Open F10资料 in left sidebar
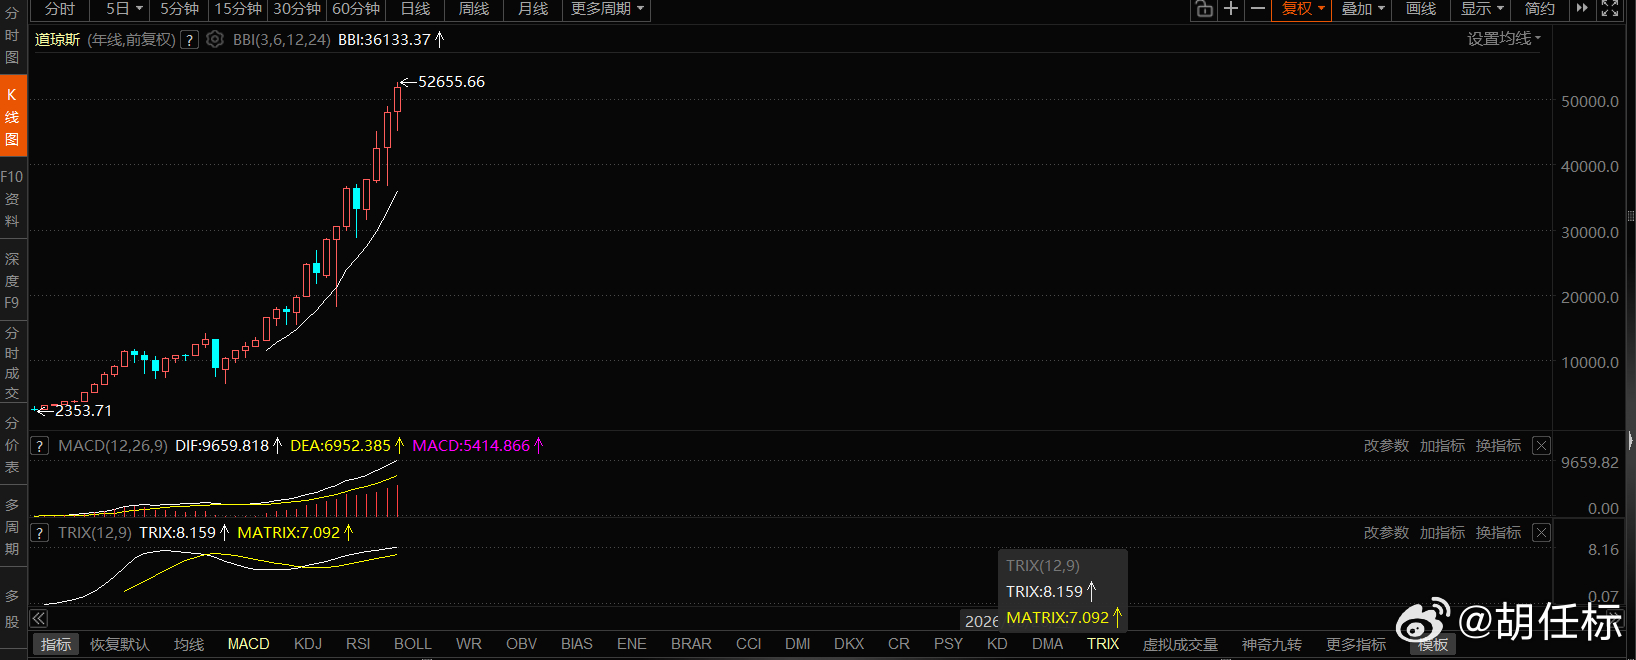Screen dimensions: 1636x660 [12, 199]
